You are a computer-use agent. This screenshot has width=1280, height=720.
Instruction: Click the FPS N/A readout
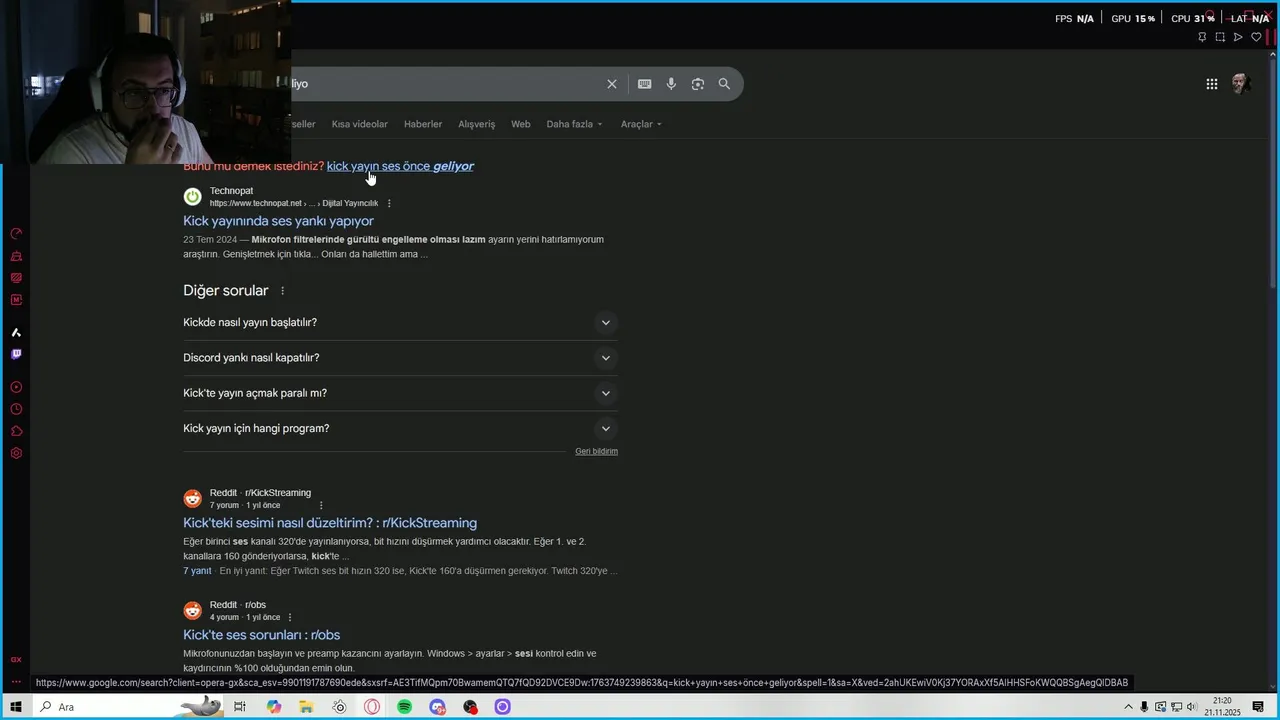click(x=1074, y=18)
